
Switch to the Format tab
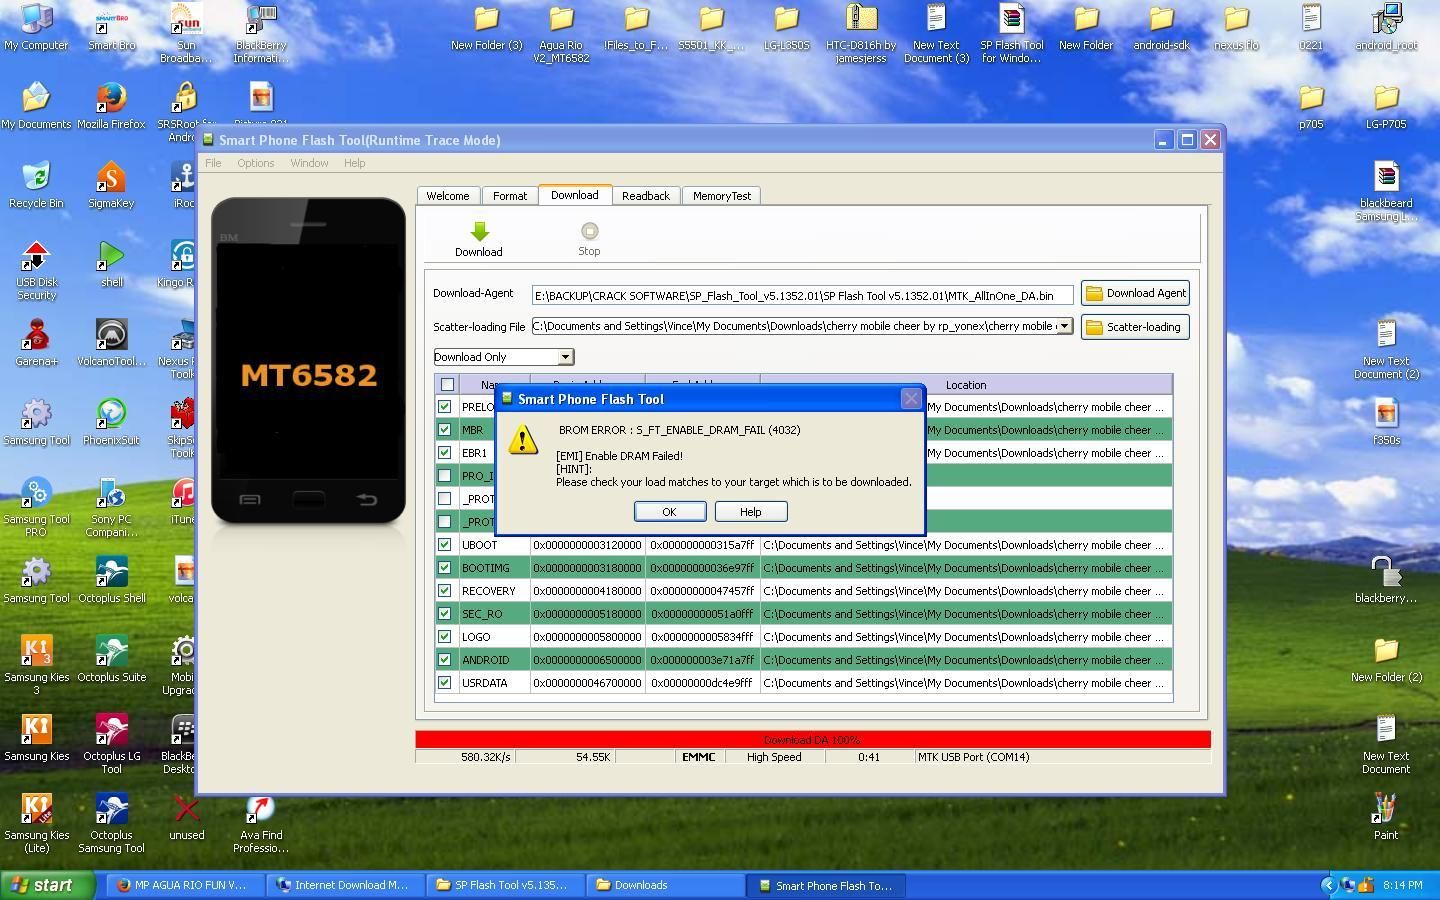pos(509,196)
